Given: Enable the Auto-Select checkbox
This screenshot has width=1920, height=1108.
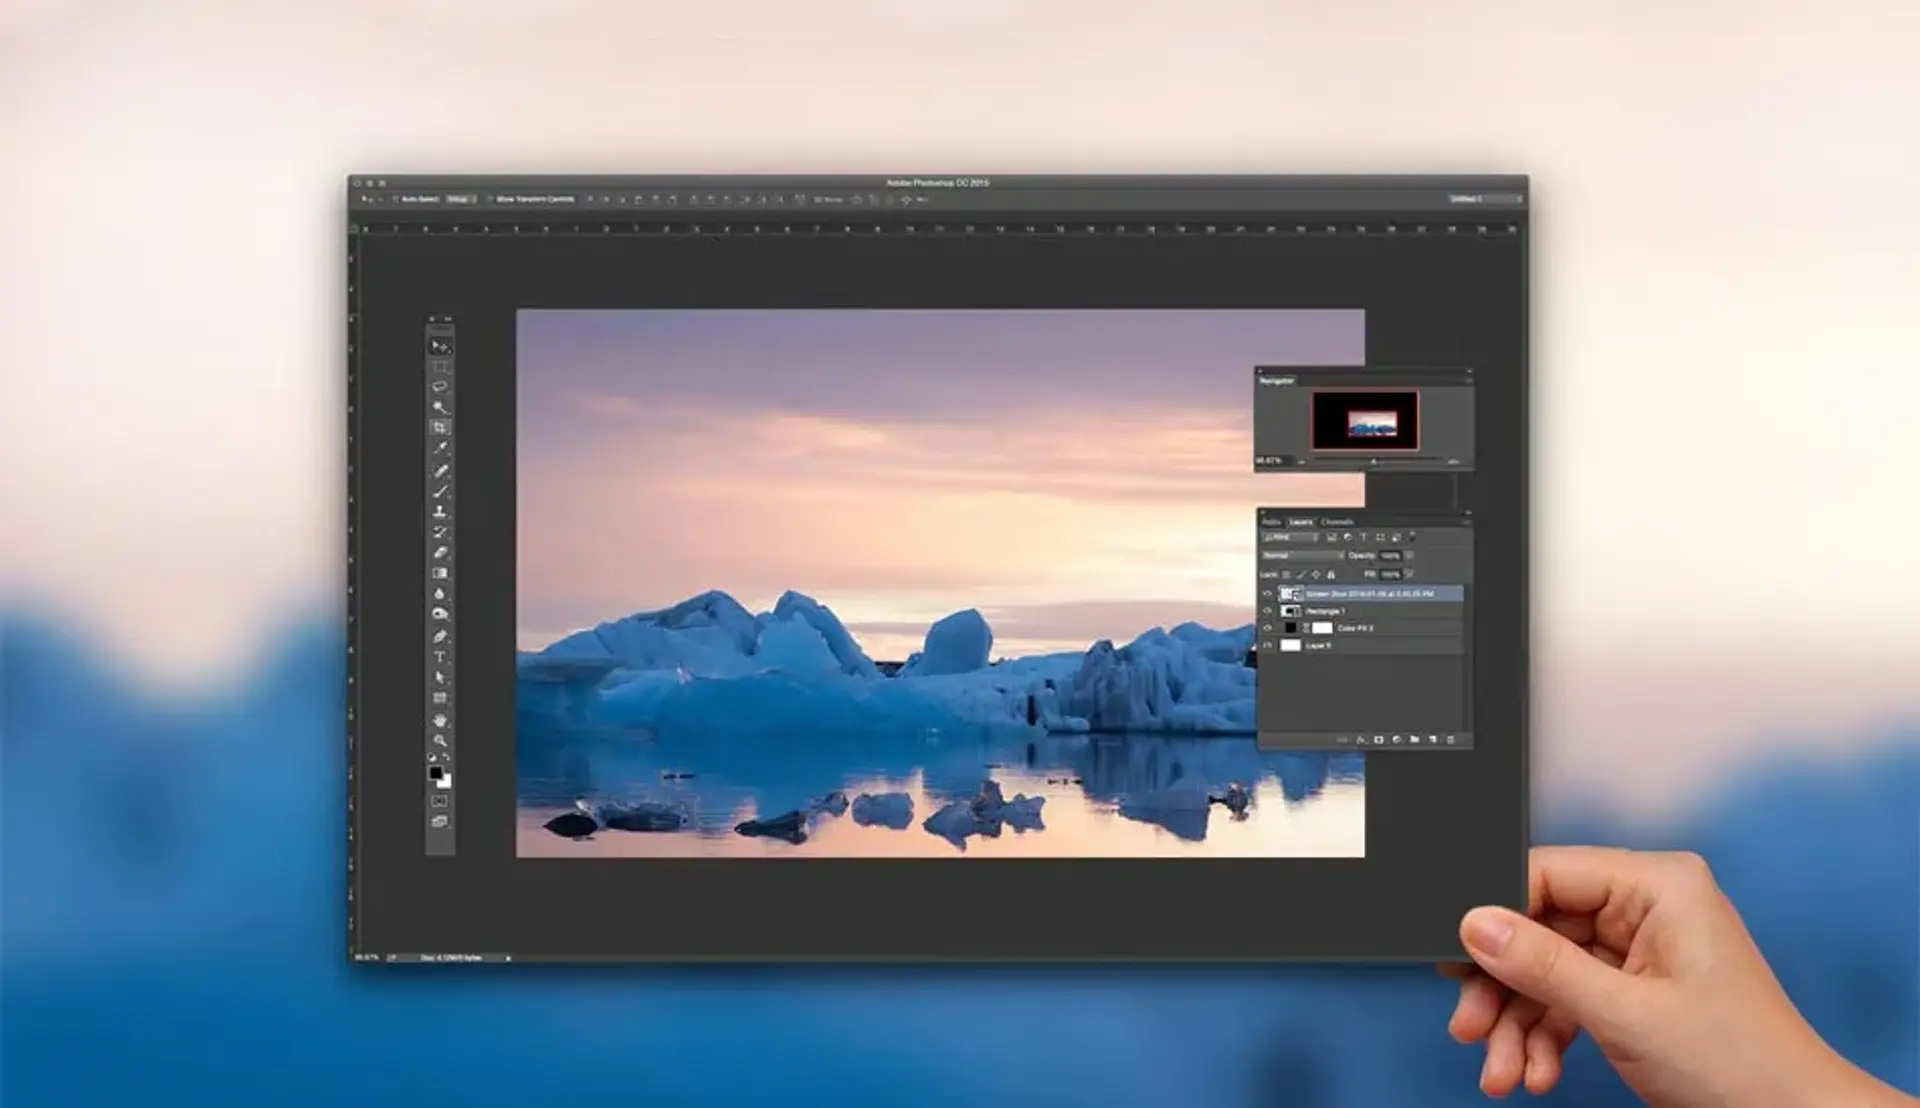Looking at the screenshot, I should point(396,199).
